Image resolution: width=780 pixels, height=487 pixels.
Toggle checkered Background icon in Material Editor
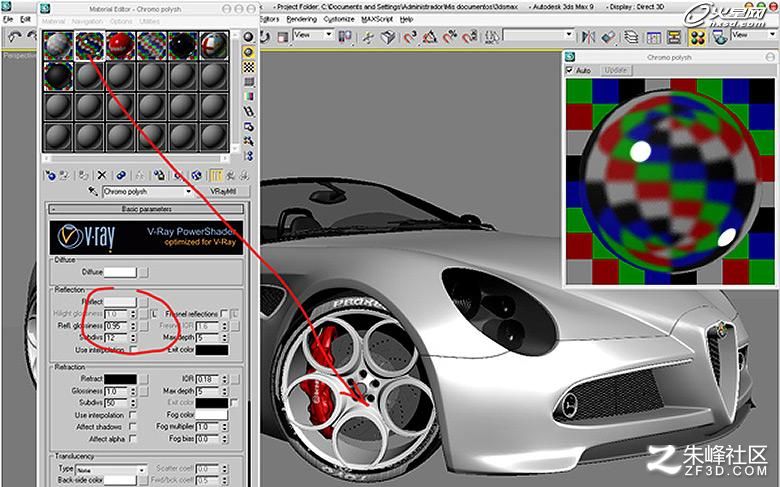pyautogui.click(x=249, y=67)
